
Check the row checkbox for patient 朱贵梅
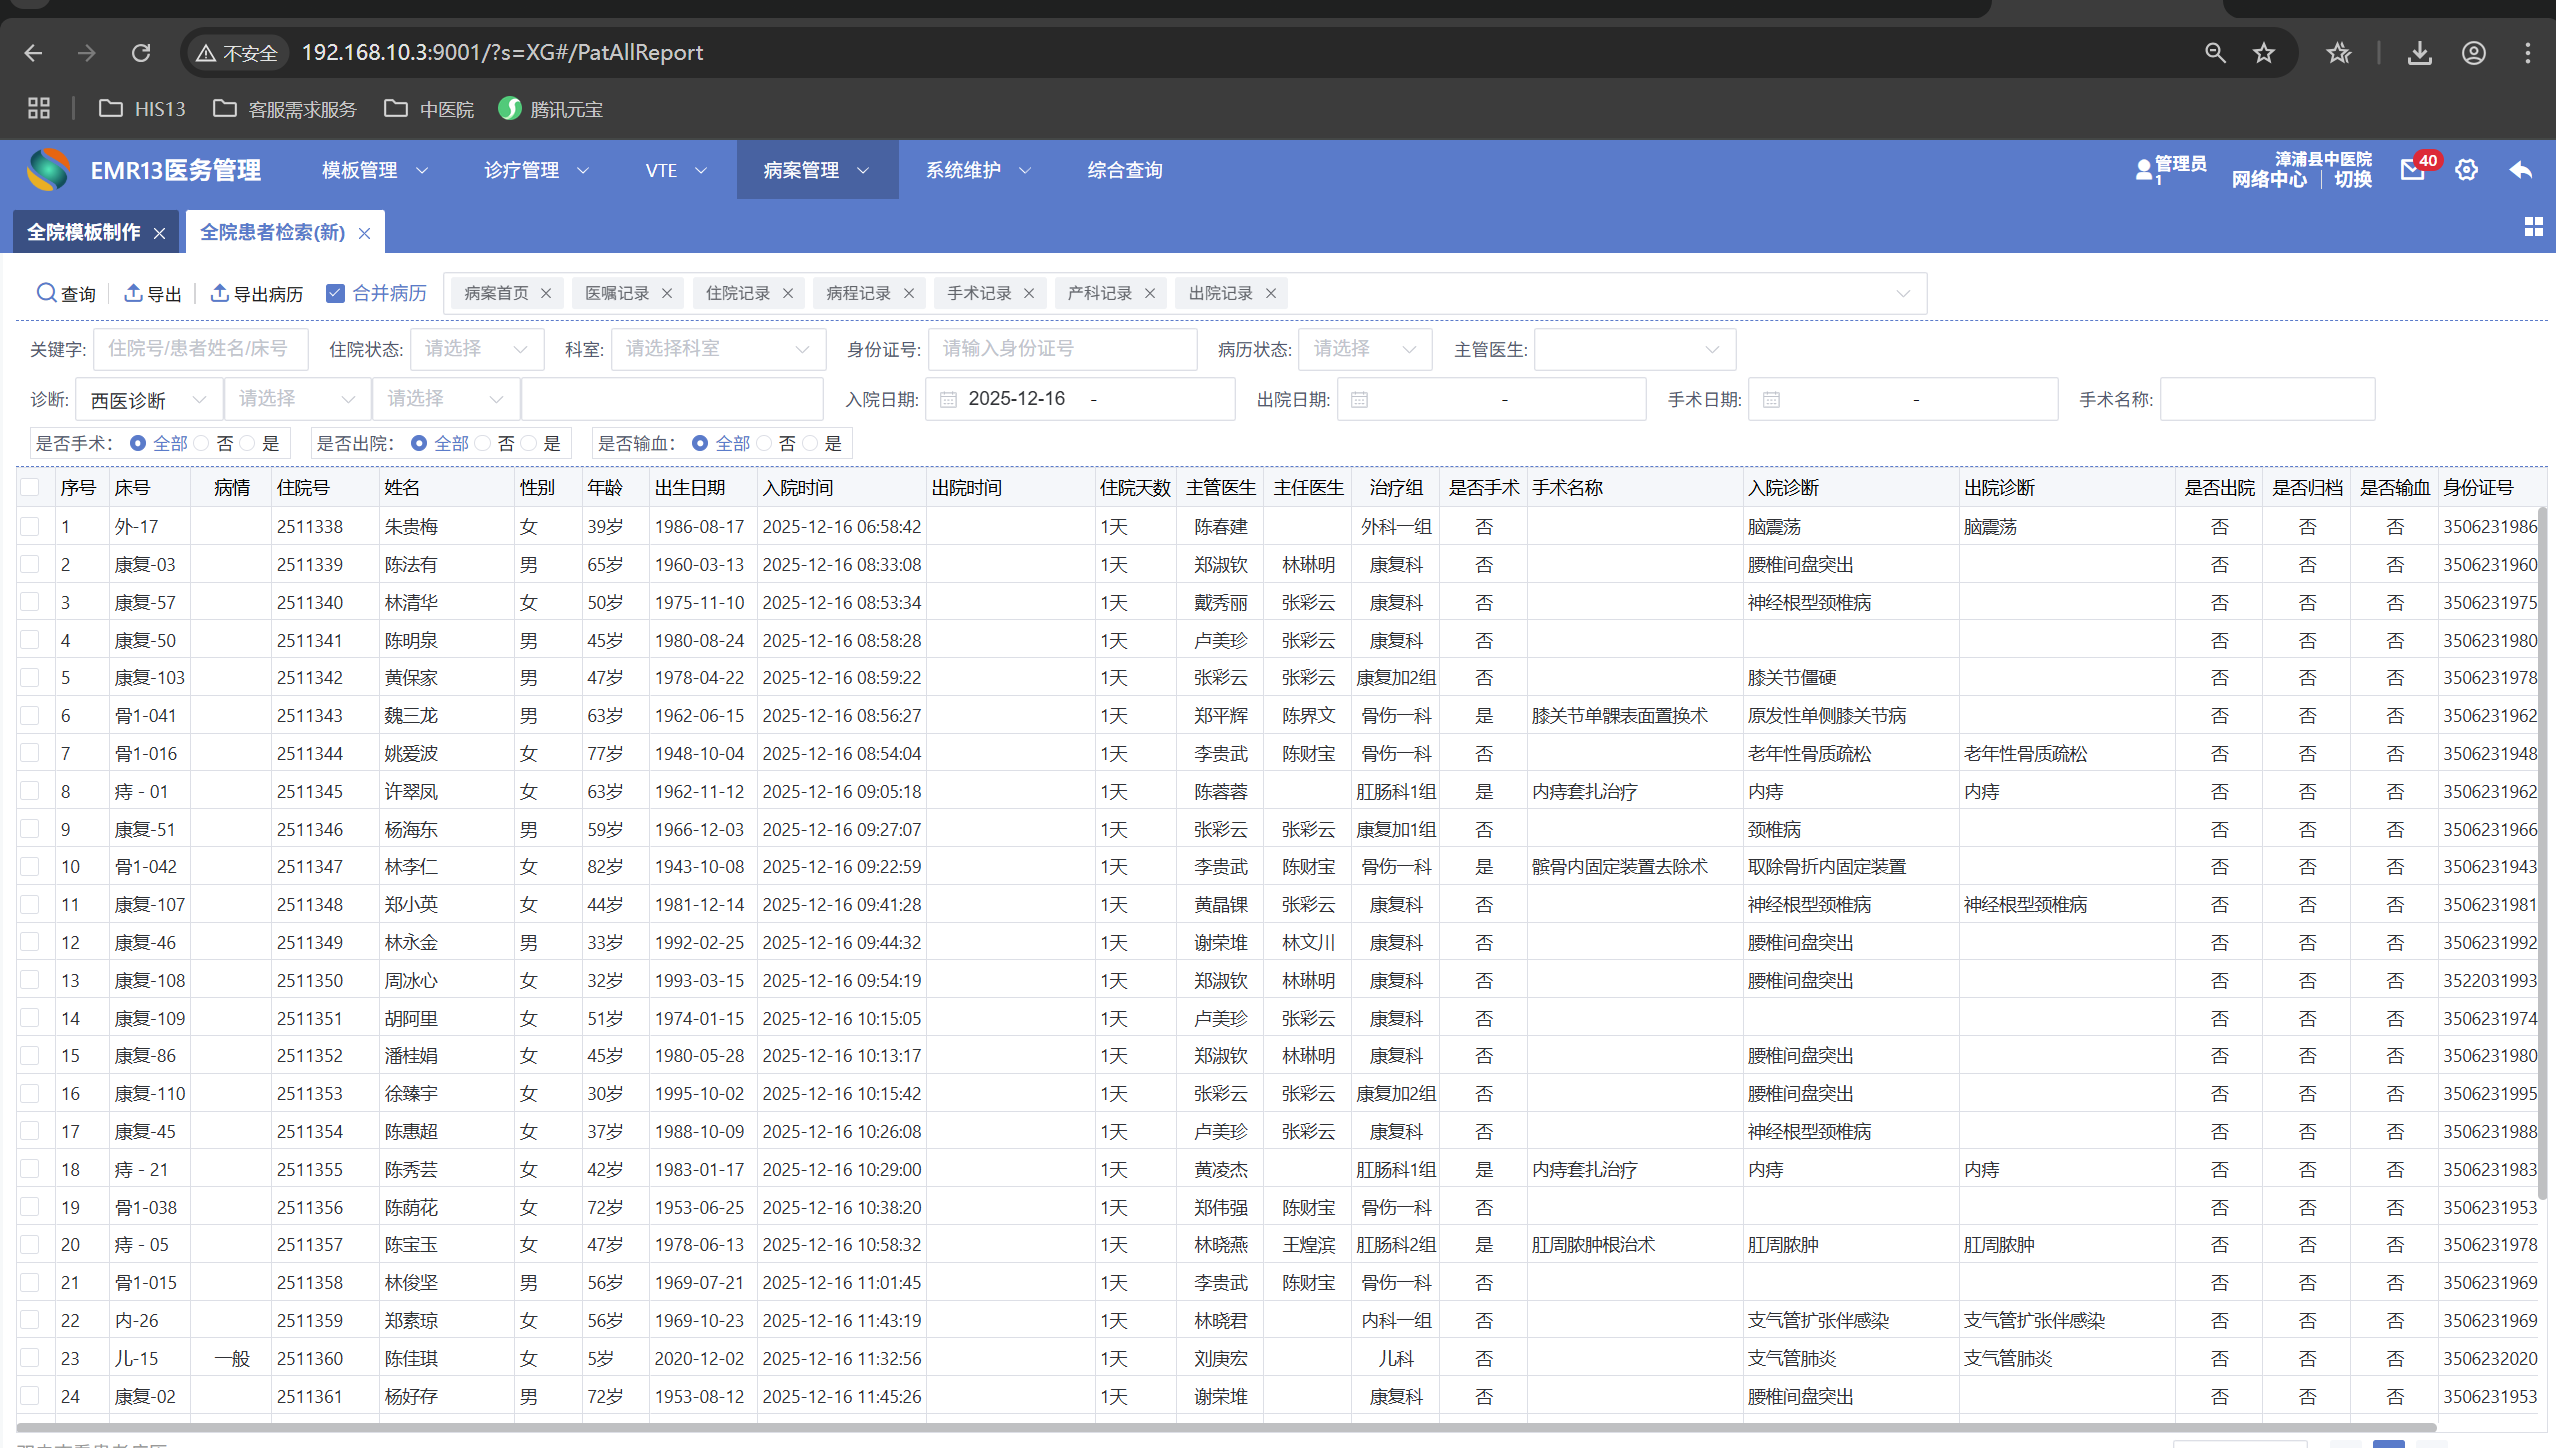click(30, 526)
